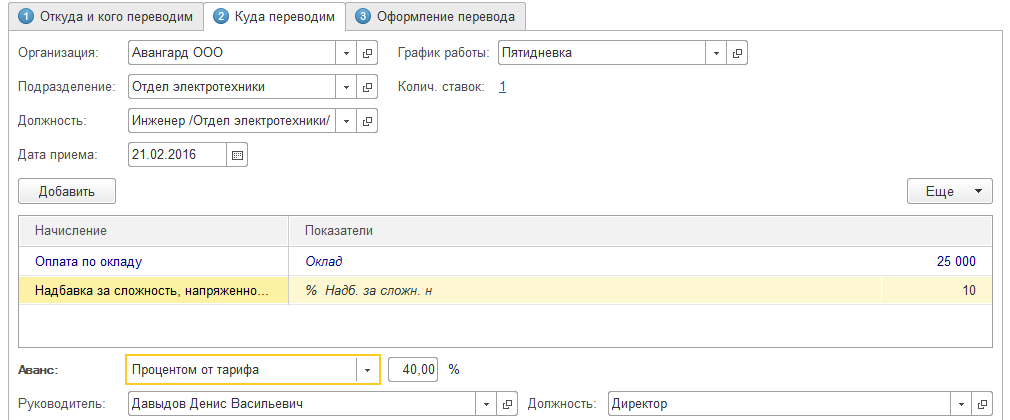Expand the Руководитель dropdown list
Screen dimensions: 1010x420
tap(487, 404)
